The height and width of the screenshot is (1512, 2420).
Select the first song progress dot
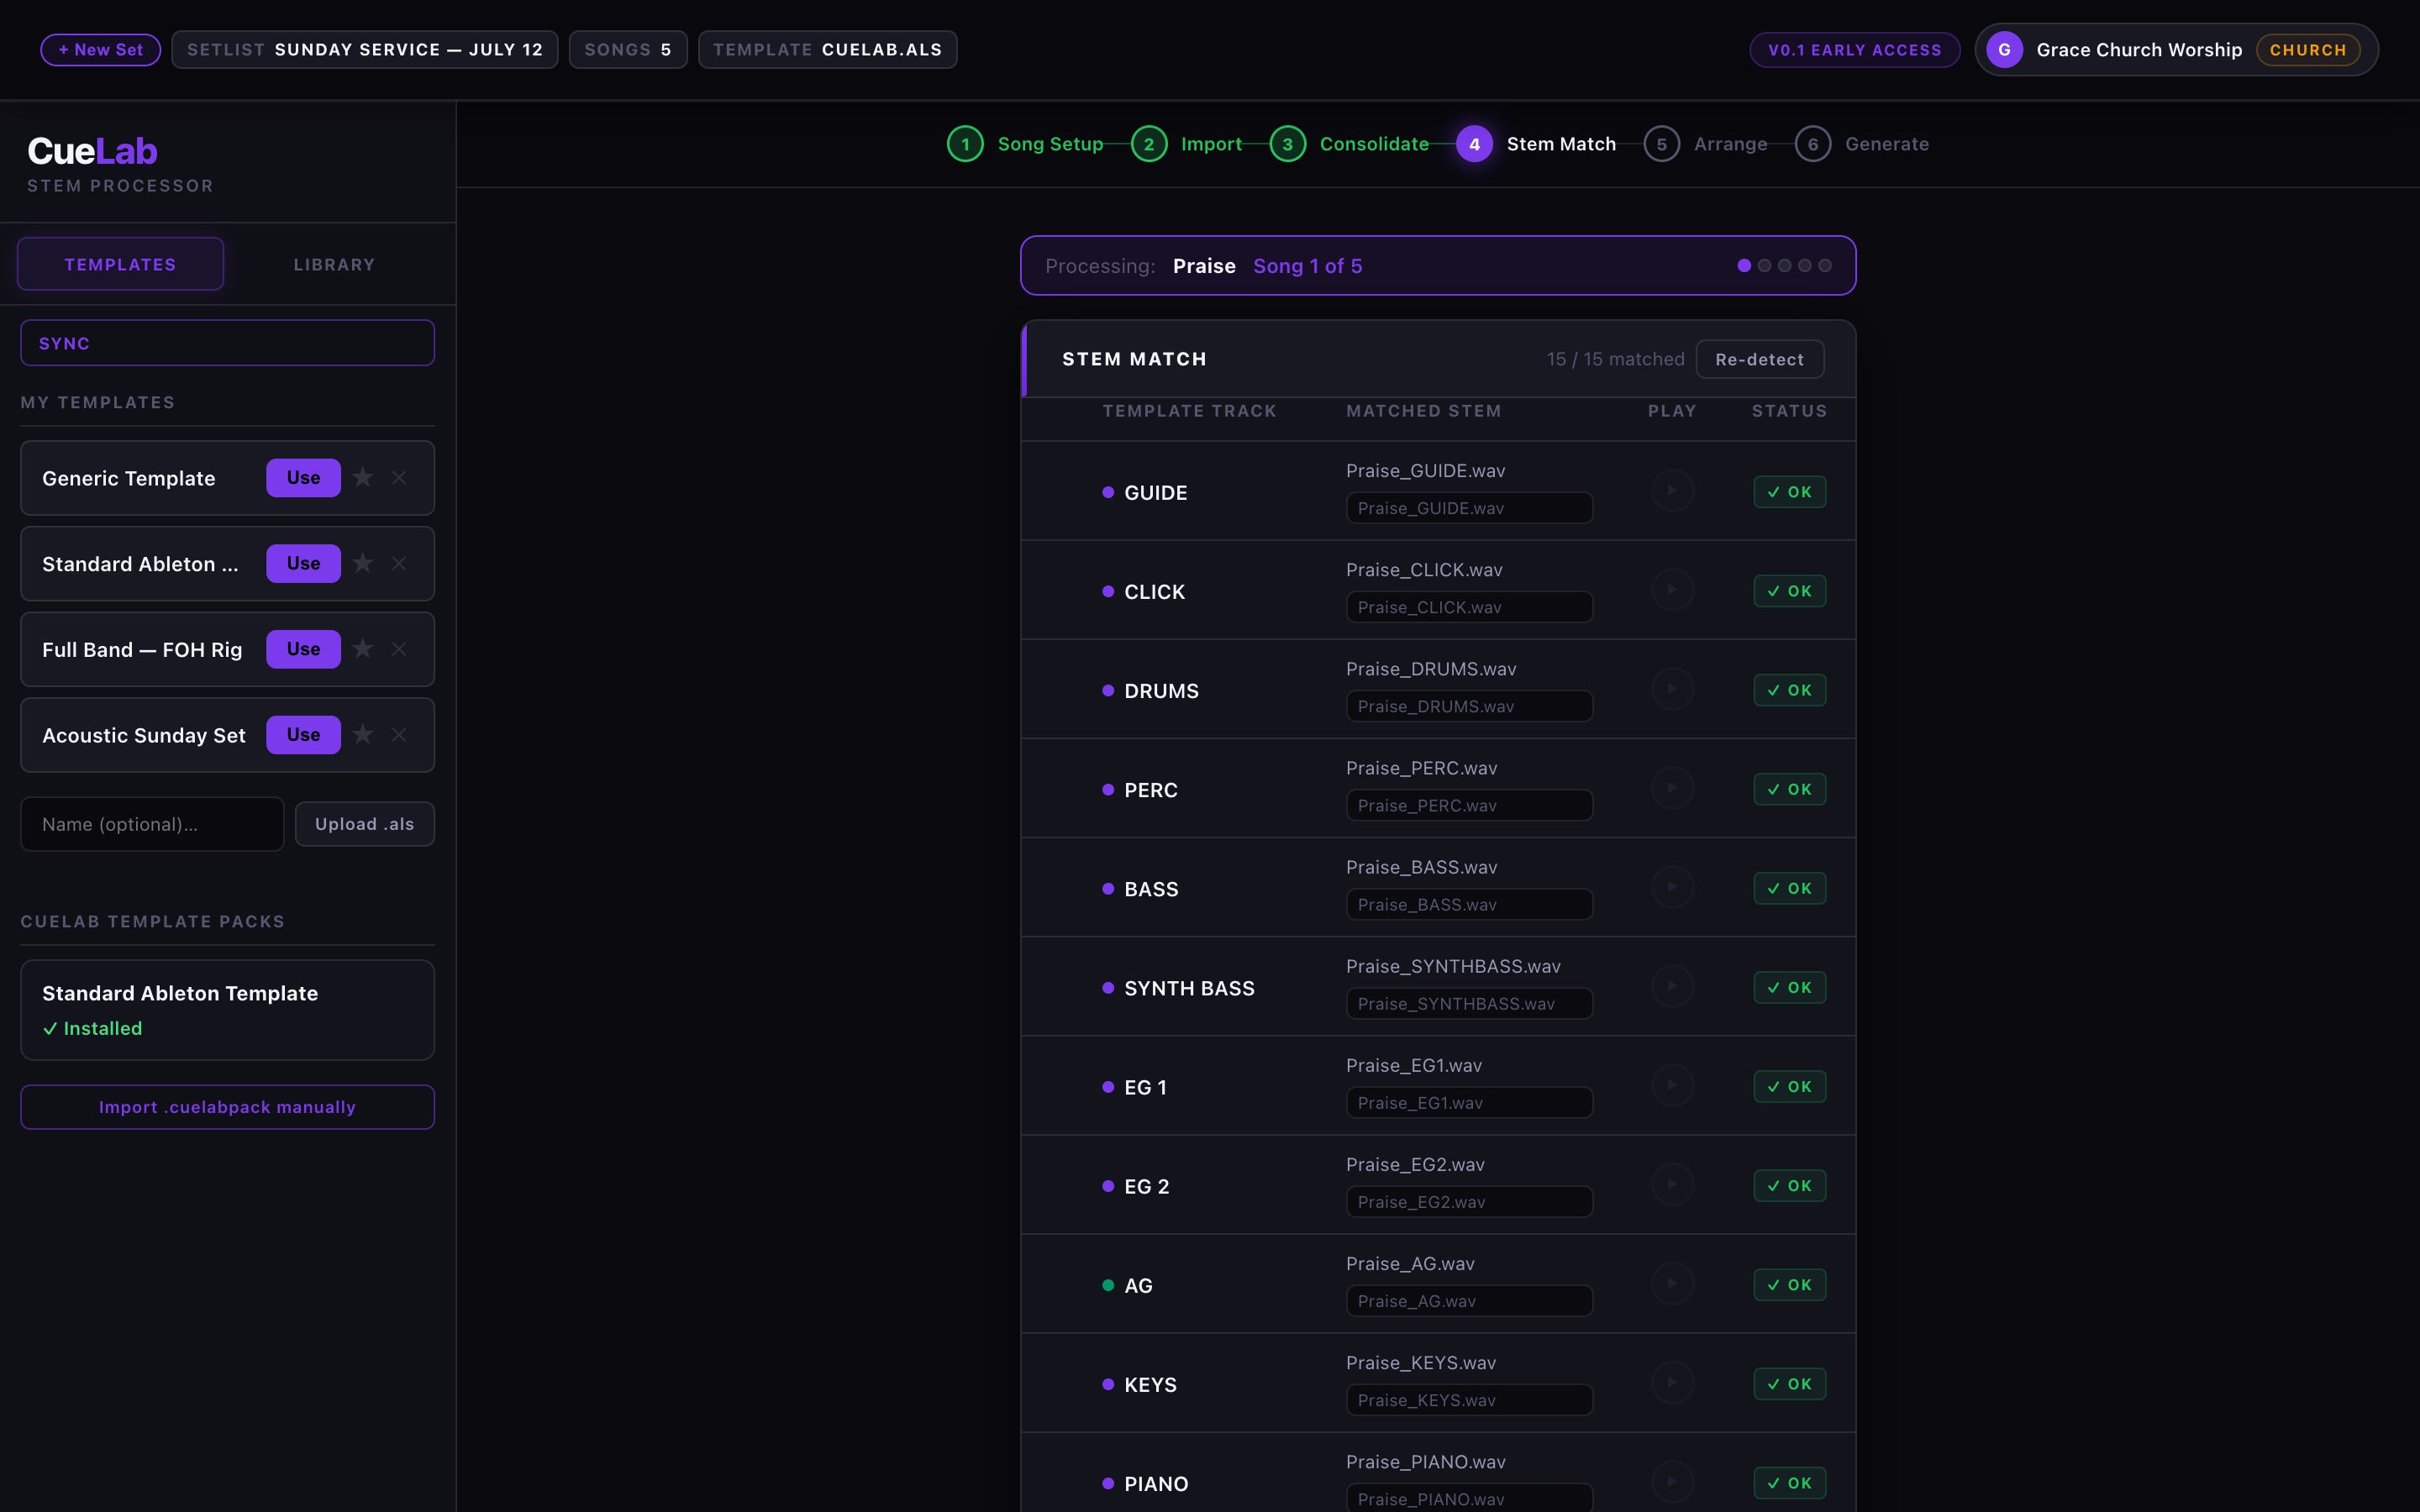click(1744, 265)
